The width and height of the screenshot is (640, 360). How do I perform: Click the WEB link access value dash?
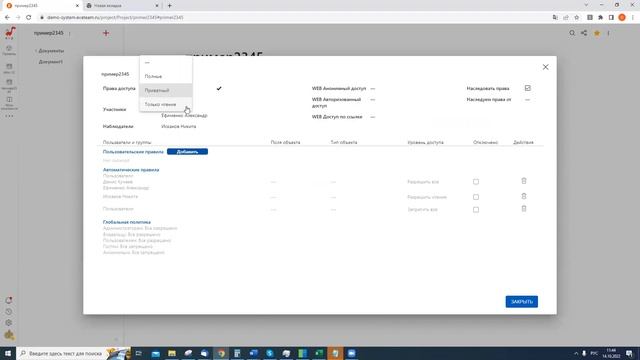[373, 117]
